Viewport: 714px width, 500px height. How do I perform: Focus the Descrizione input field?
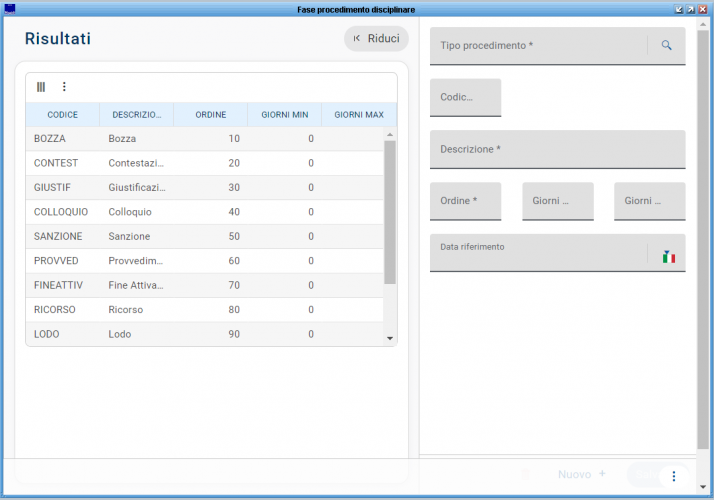(x=557, y=150)
